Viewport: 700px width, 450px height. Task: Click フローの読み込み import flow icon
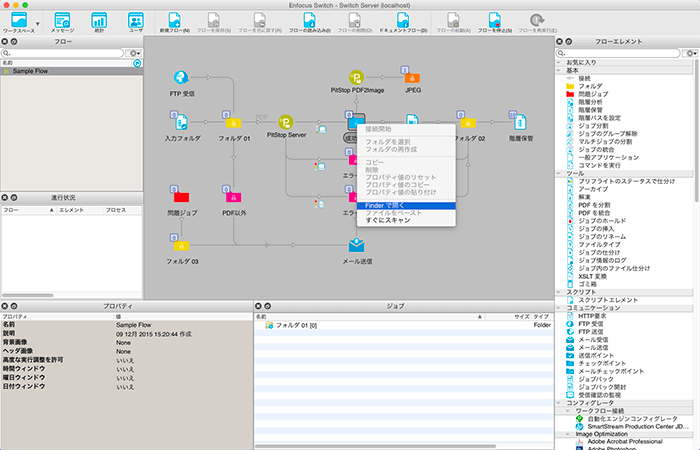309,22
